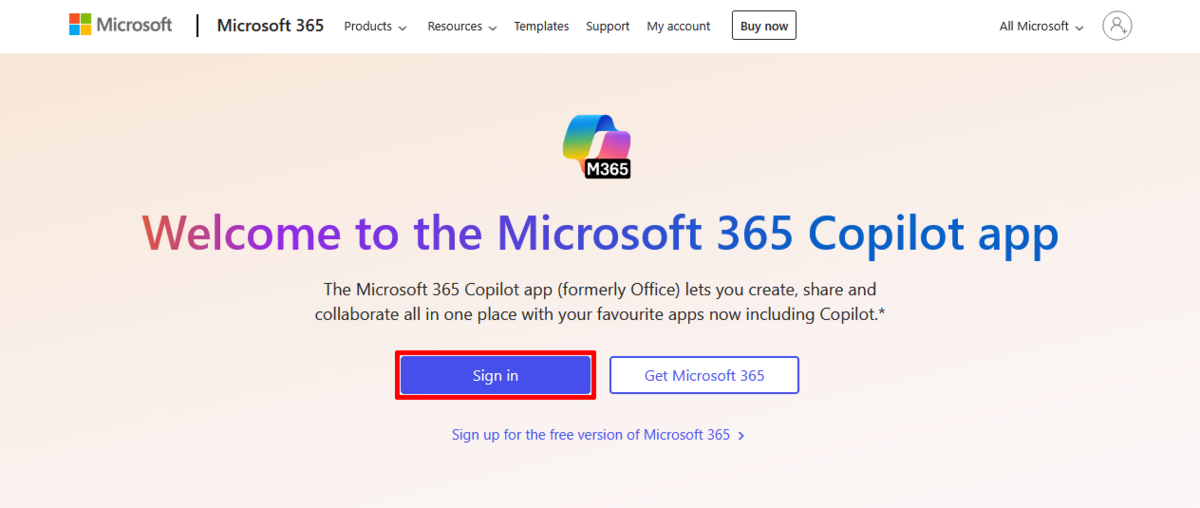Screen dimensions: 1200x508
Task: Expand the Resources dropdown menu
Action: pyautogui.click(x=462, y=26)
